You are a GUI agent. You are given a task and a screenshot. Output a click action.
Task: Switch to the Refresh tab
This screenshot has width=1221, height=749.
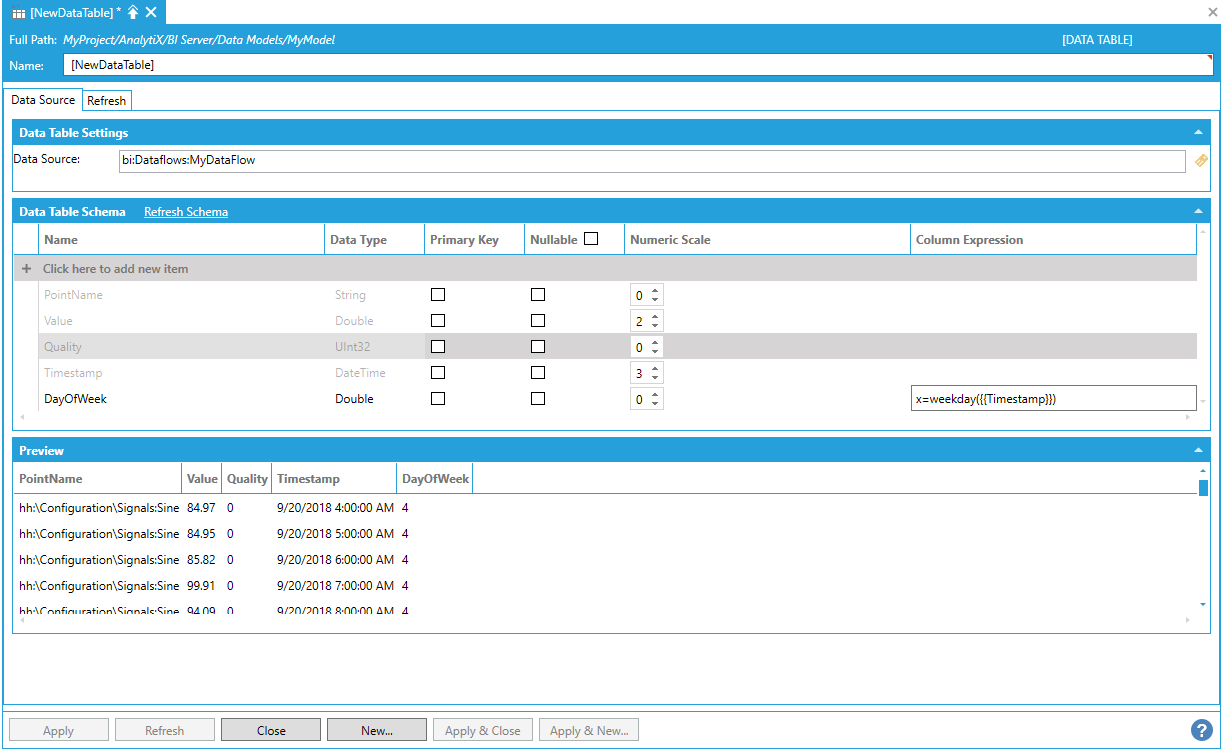[x=106, y=101]
